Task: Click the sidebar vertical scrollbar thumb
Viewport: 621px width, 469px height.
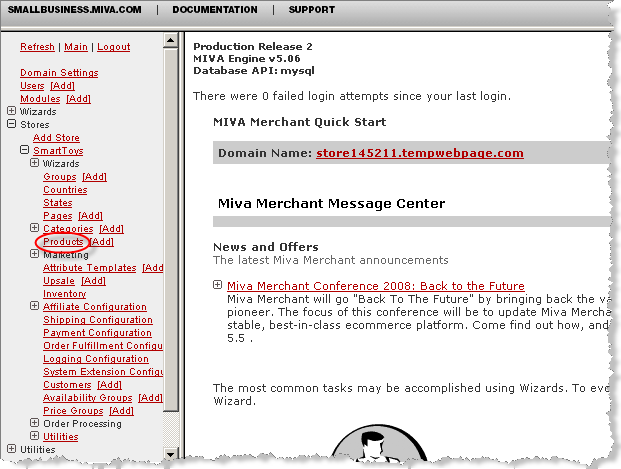Action: pos(171,229)
